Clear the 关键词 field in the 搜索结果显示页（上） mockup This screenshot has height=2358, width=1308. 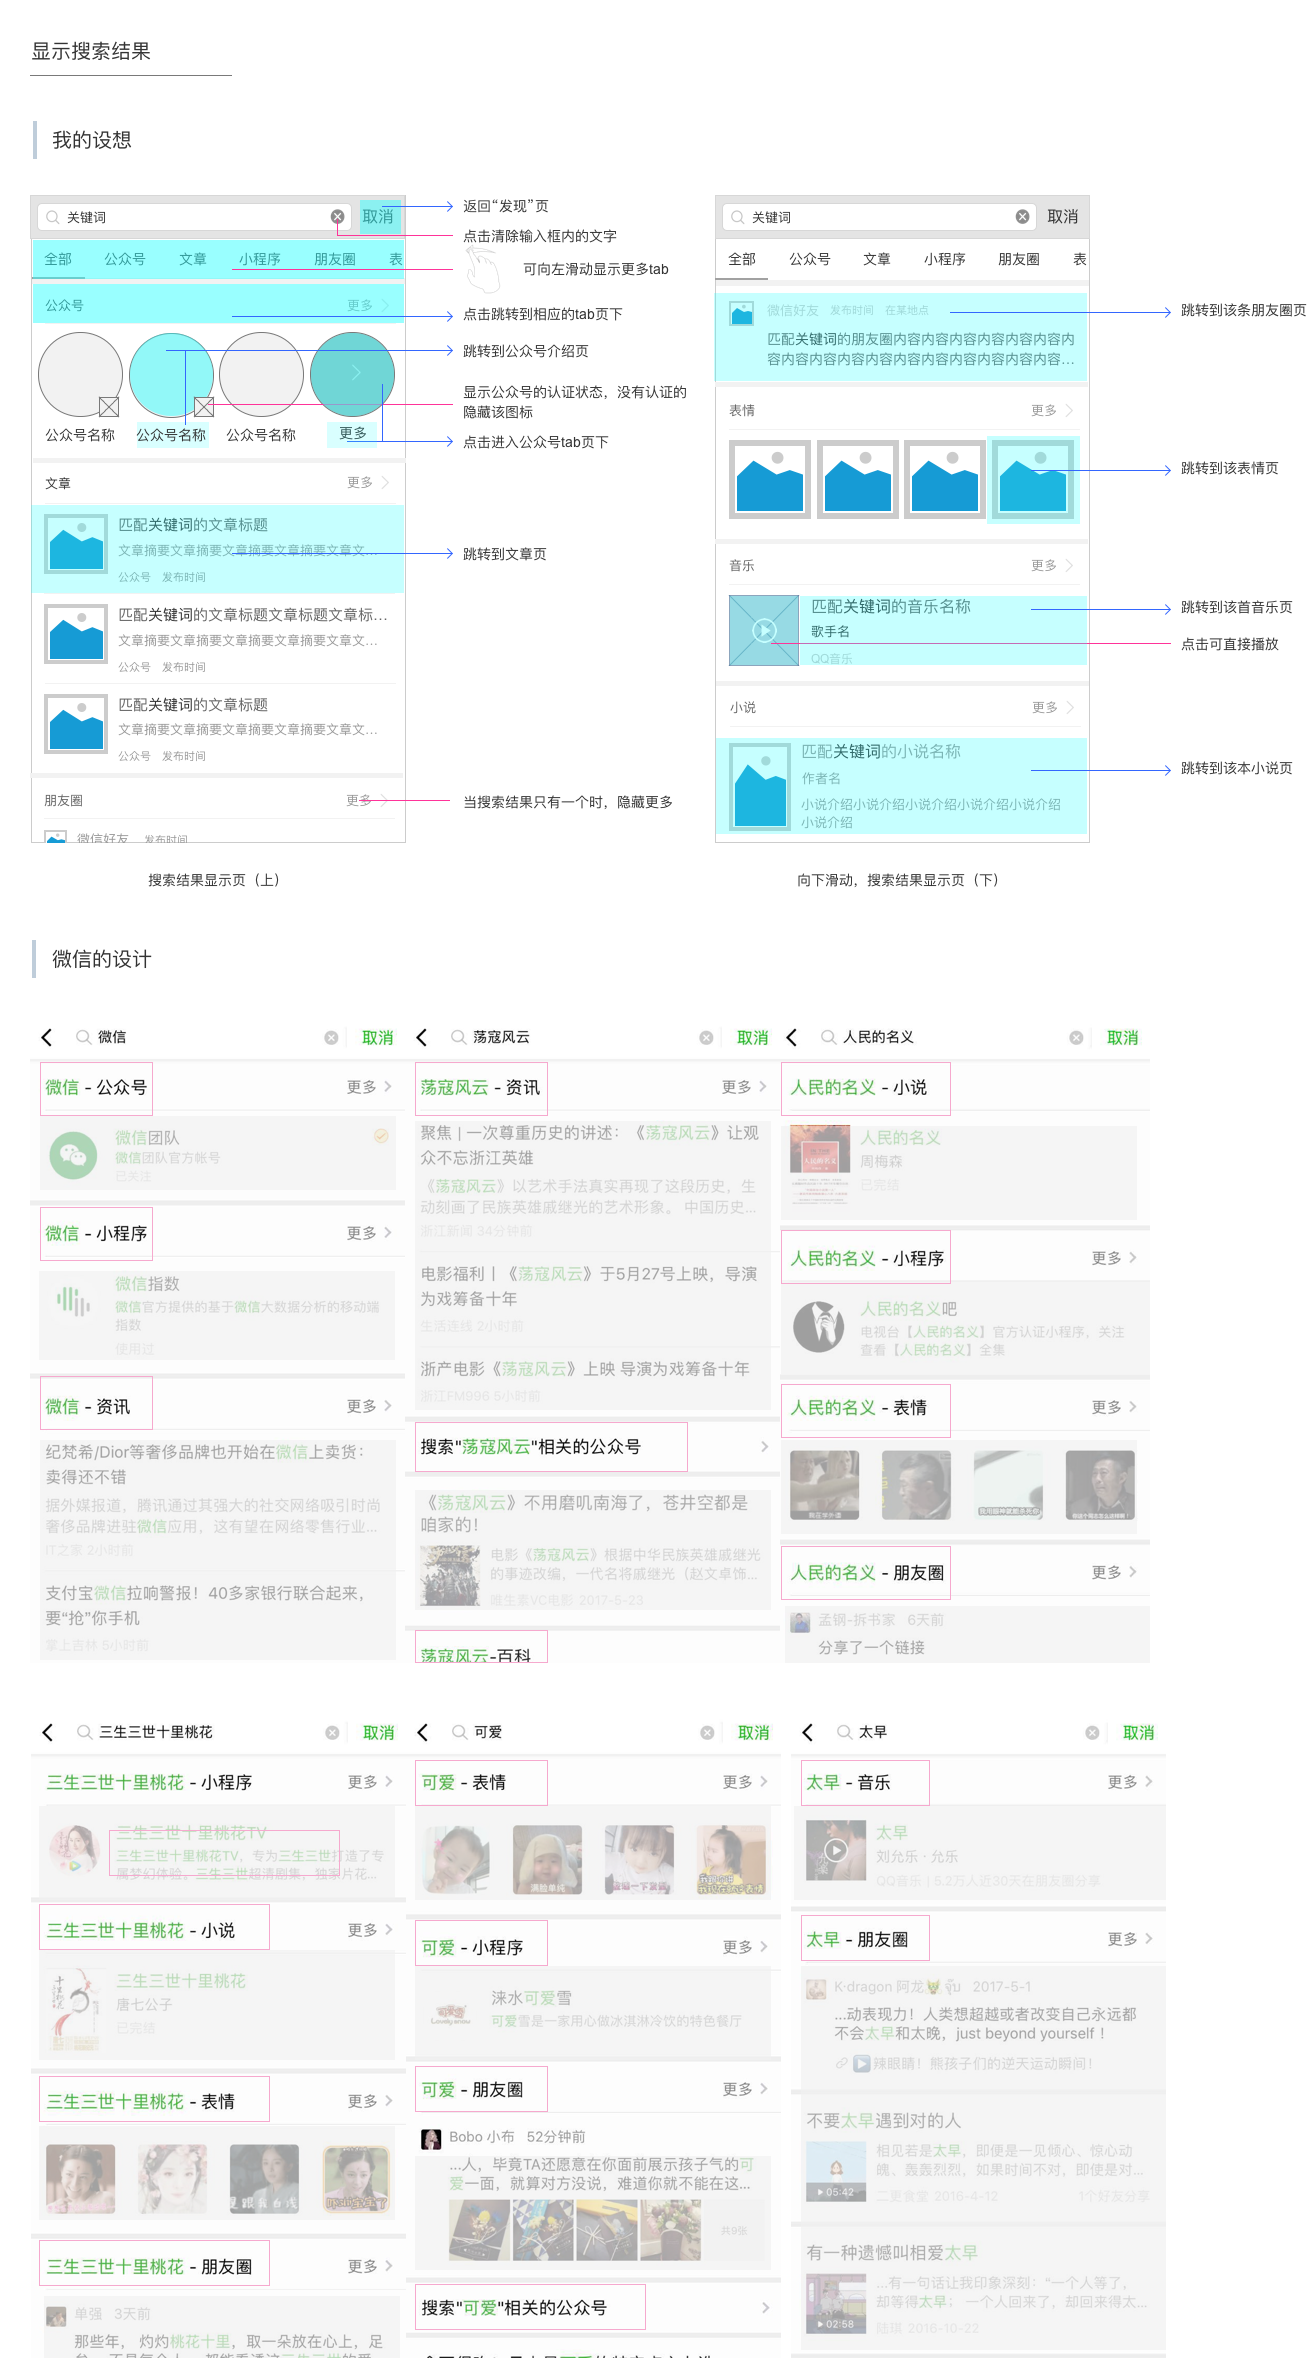pyautogui.click(x=338, y=217)
